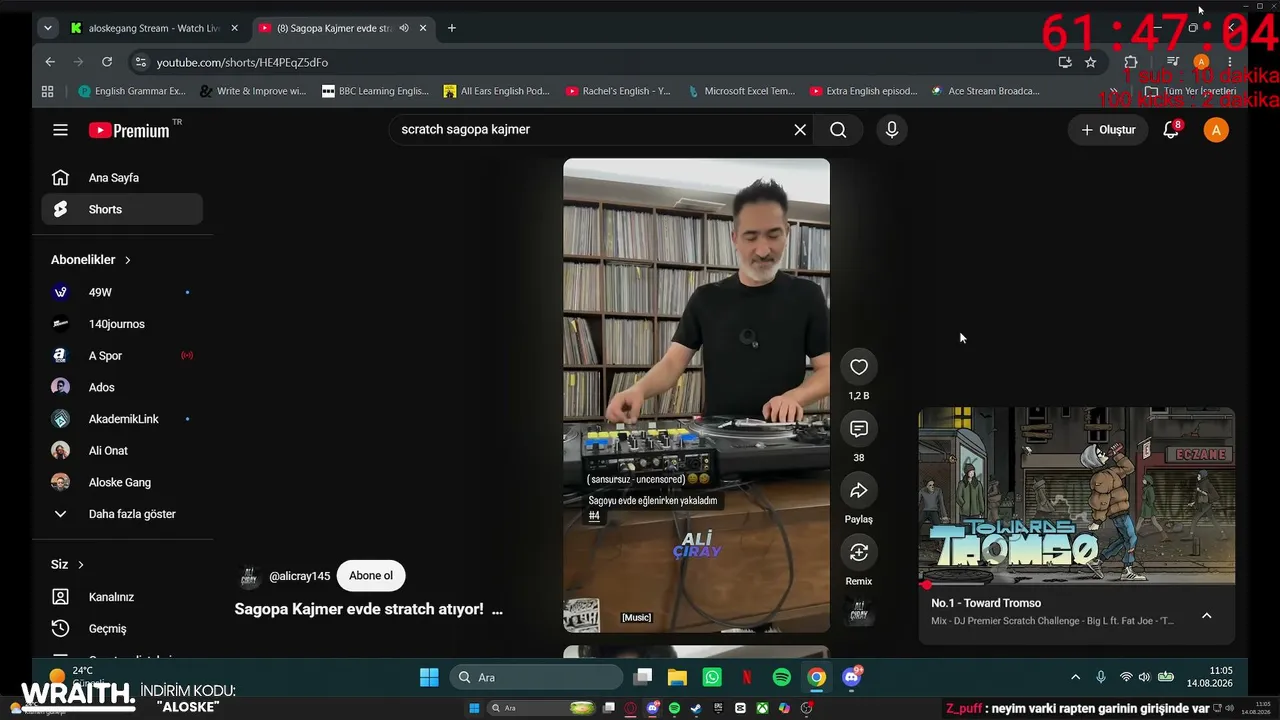Open Spotify from the taskbar

pyautogui.click(x=782, y=677)
